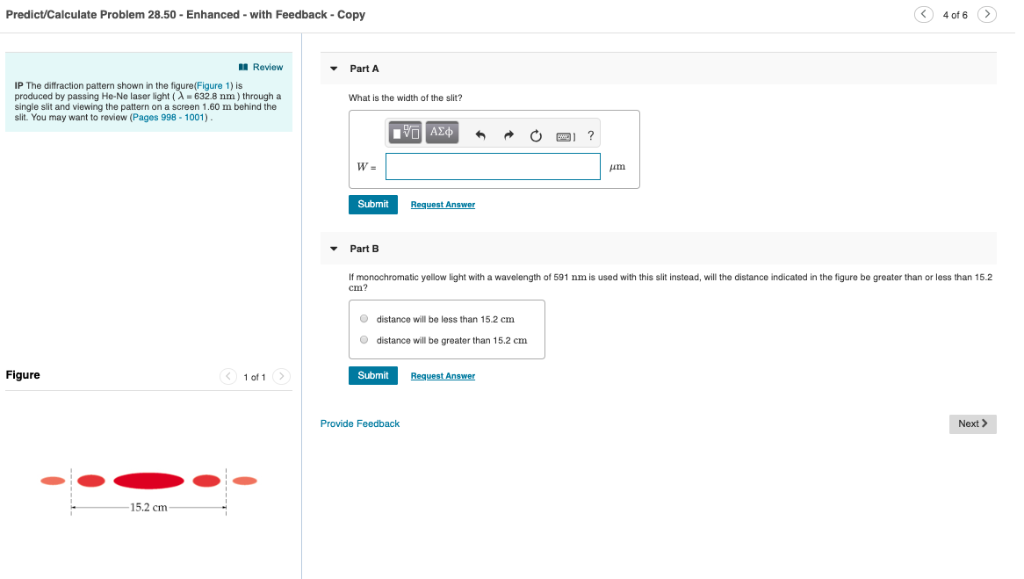1024x579 pixels.
Task: Open the math templates icon in equation toolbar
Action: pyautogui.click(x=405, y=132)
